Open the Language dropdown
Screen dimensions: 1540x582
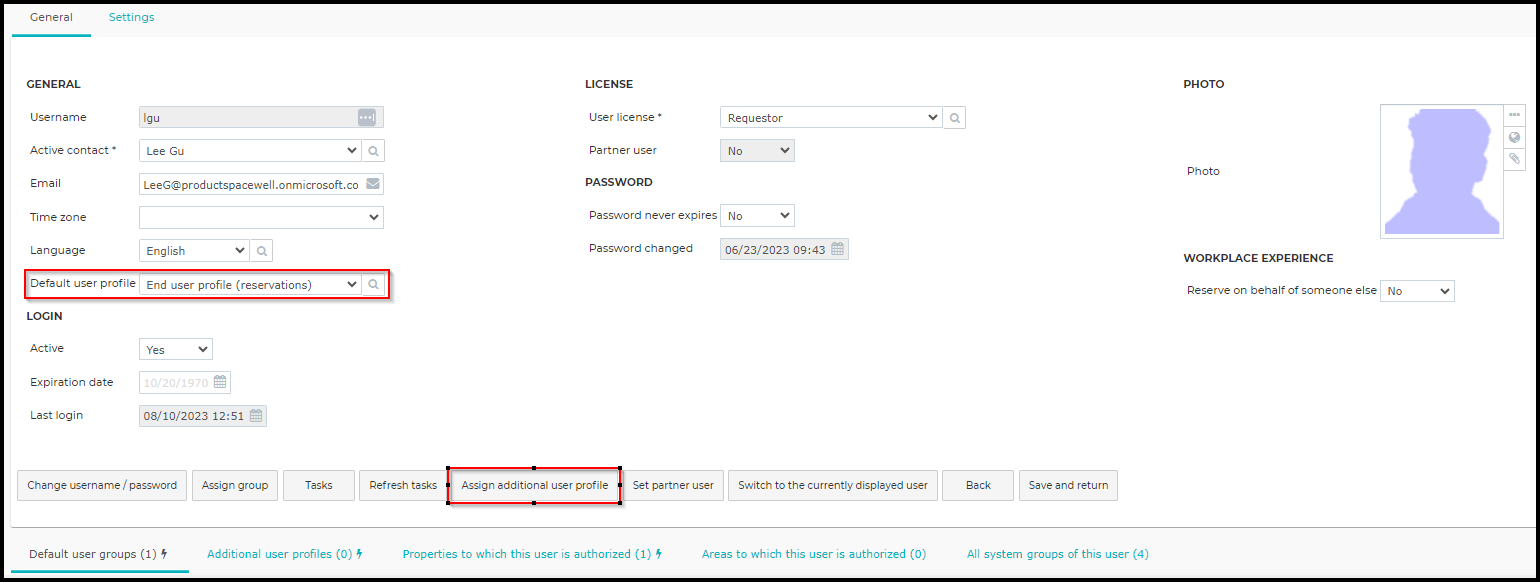(x=194, y=251)
